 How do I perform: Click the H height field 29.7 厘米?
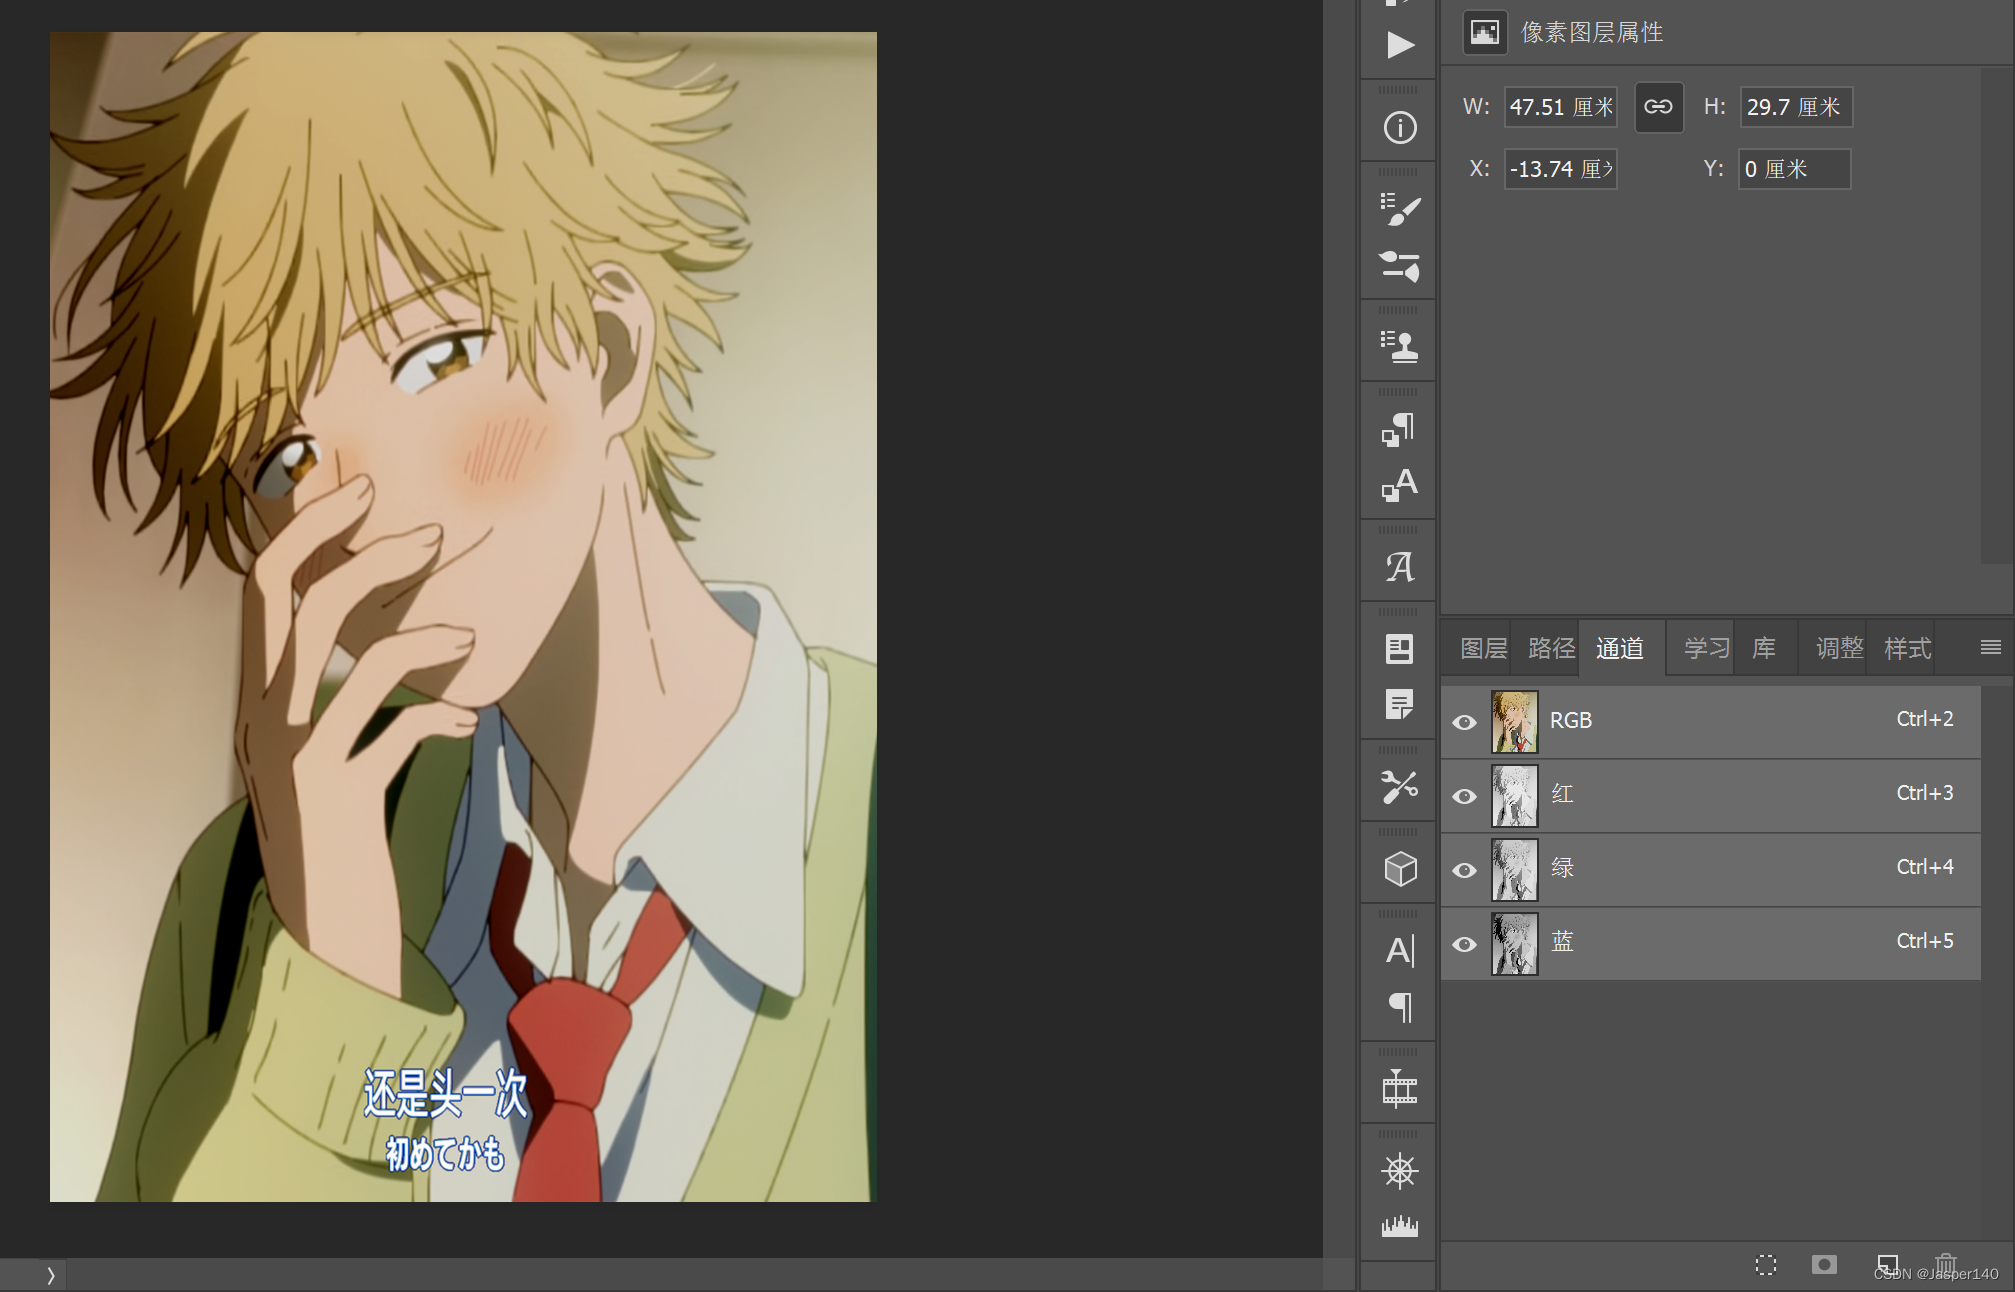click(1796, 107)
